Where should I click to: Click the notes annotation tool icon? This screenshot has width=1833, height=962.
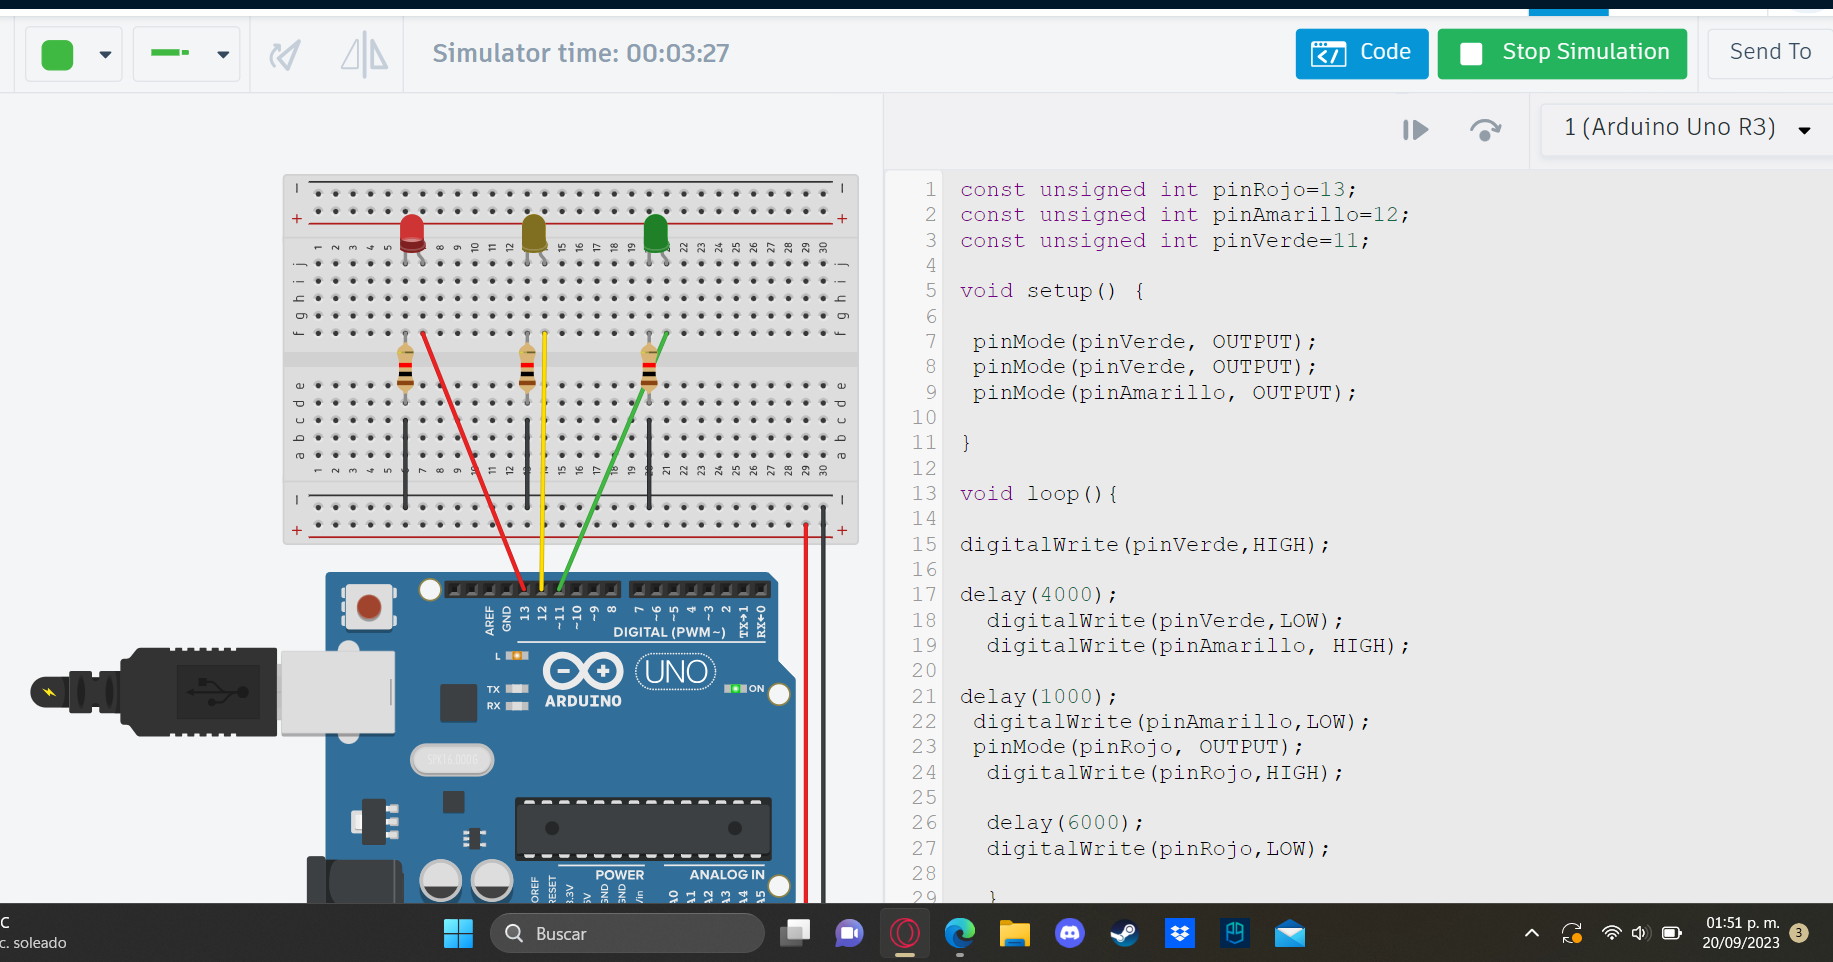tap(285, 55)
